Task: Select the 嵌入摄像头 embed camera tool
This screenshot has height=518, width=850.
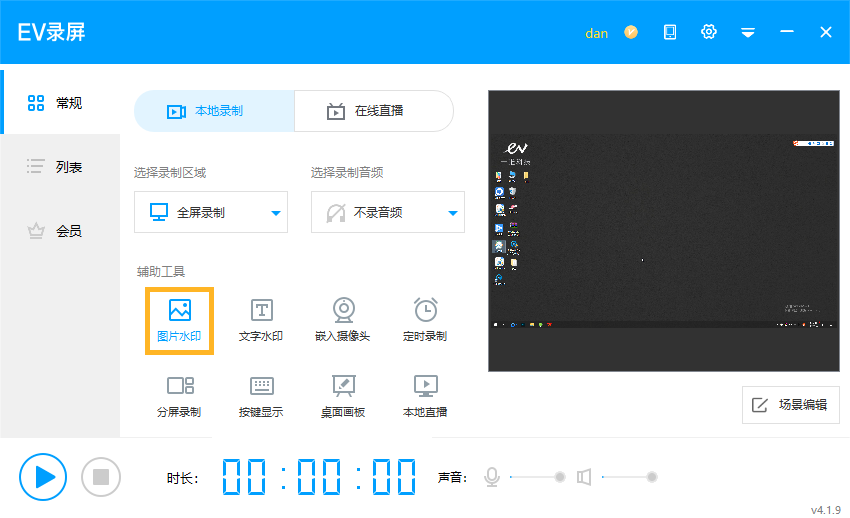Action: [343, 321]
